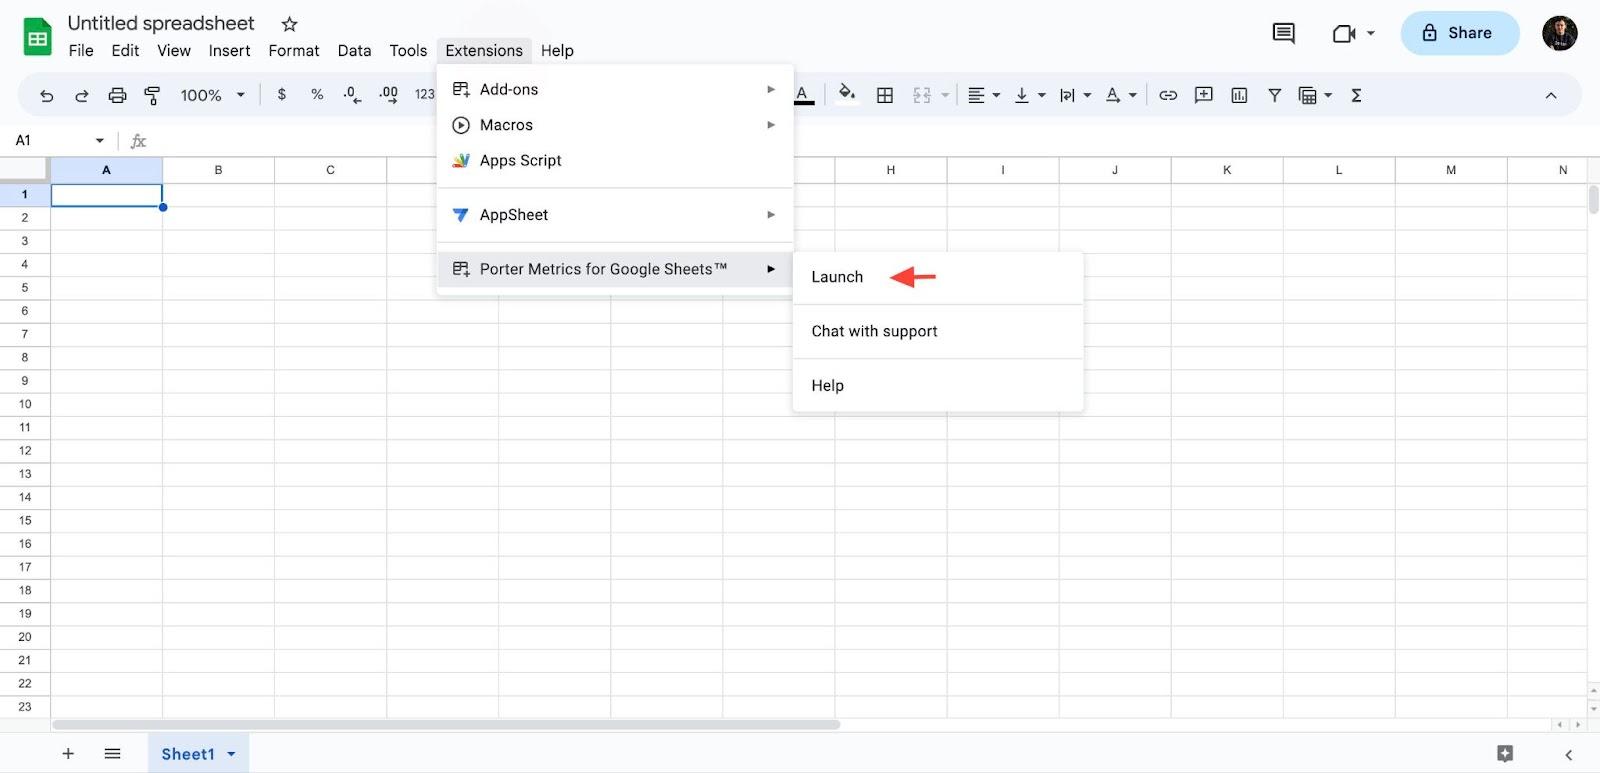Open Sheet1 tab options arrow
Image resolution: width=1600 pixels, height=773 pixels.
coord(231,754)
